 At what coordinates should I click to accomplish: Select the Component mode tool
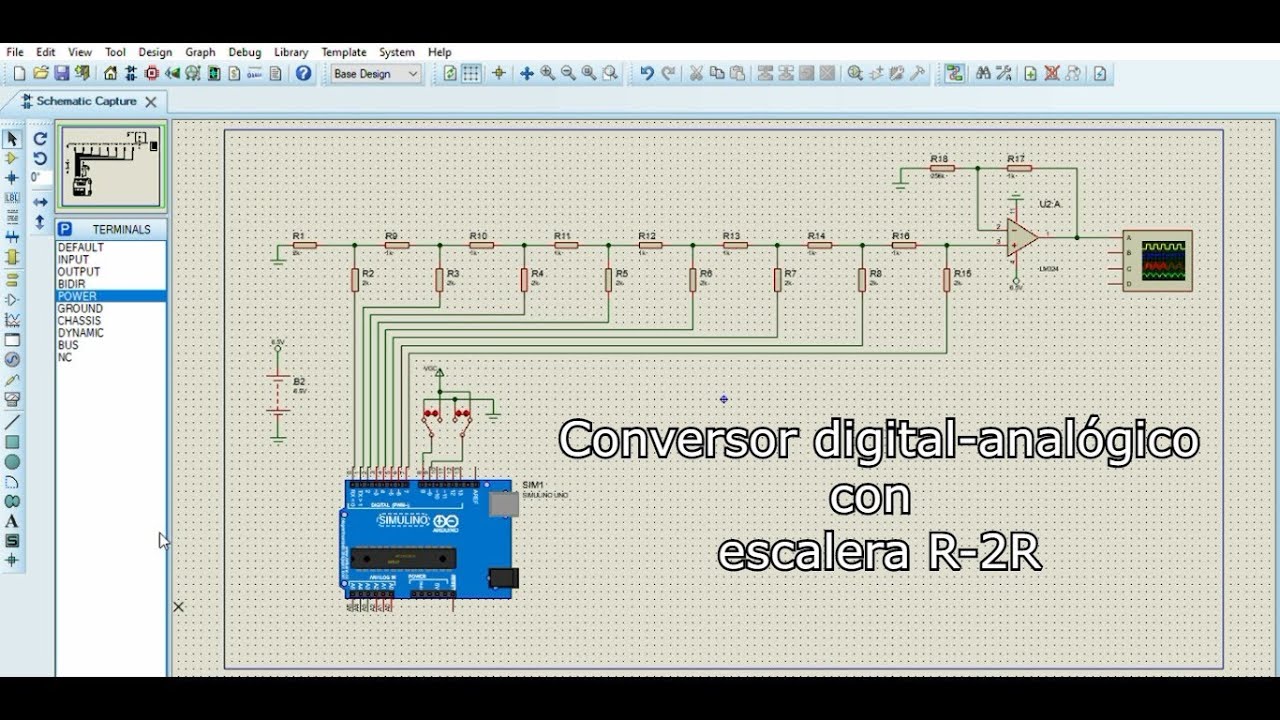coord(12,158)
